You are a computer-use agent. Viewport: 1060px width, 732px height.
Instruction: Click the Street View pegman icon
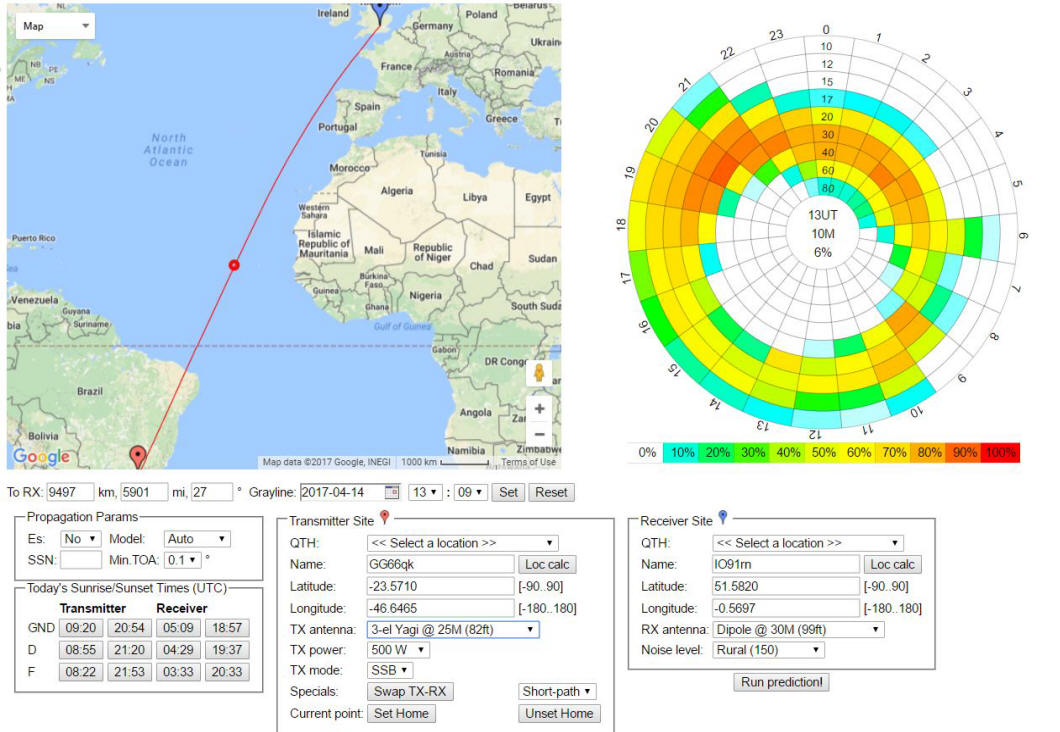click(x=539, y=374)
